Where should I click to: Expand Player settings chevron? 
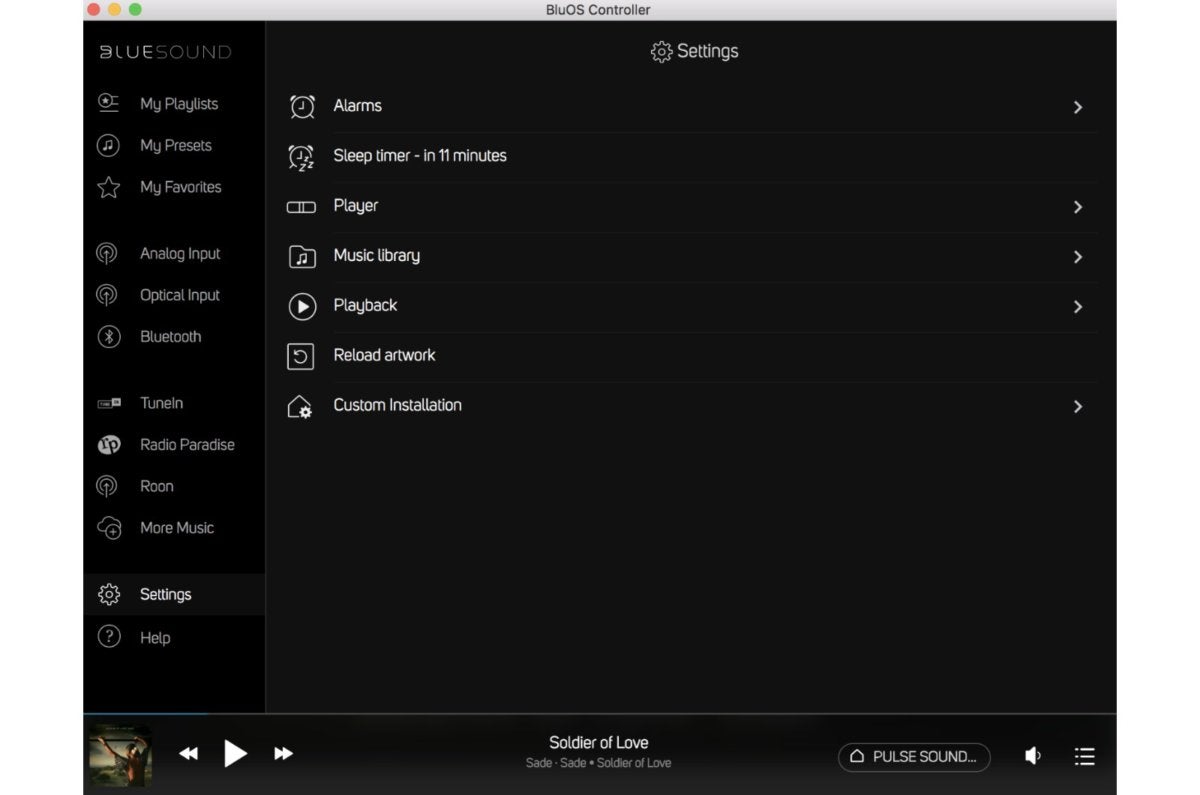click(1078, 207)
